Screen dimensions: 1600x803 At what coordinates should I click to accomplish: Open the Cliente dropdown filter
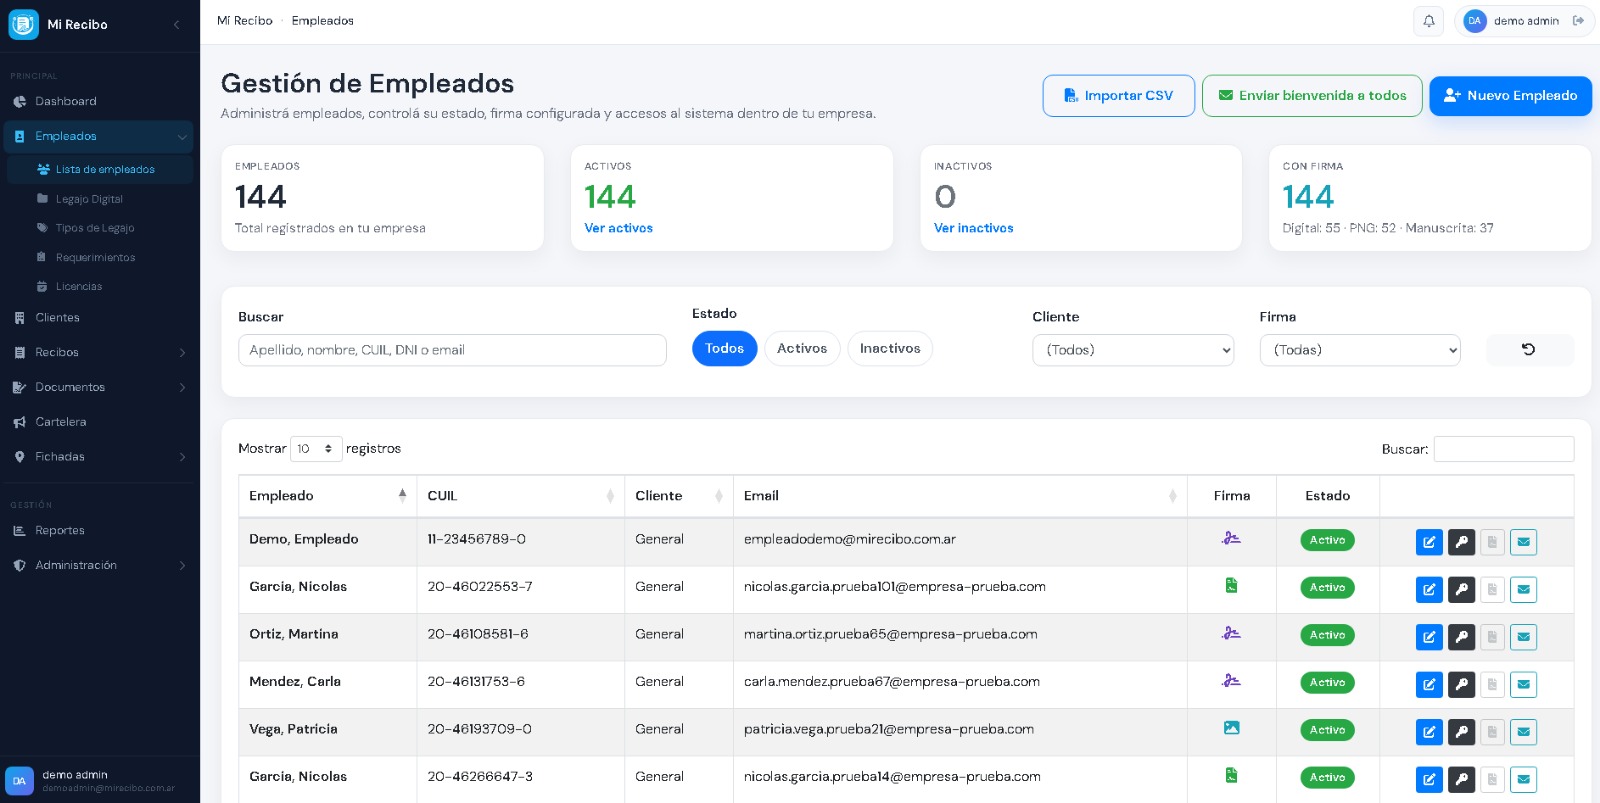pyautogui.click(x=1132, y=350)
